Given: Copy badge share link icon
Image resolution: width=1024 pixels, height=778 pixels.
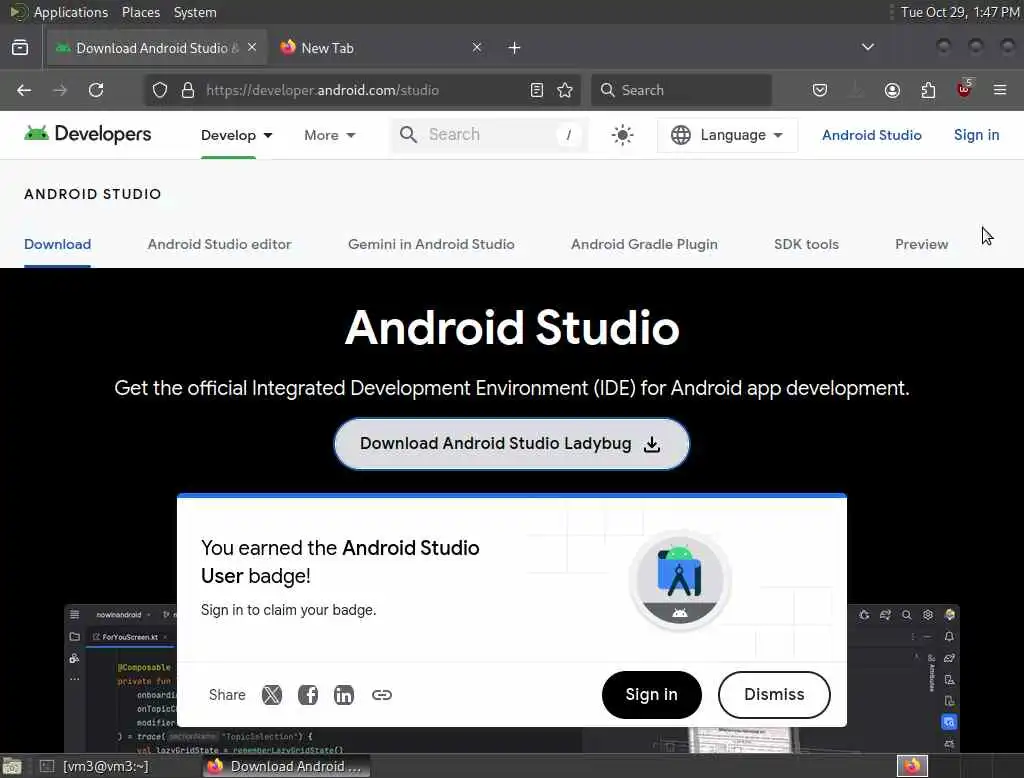Looking at the screenshot, I should [381, 694].
